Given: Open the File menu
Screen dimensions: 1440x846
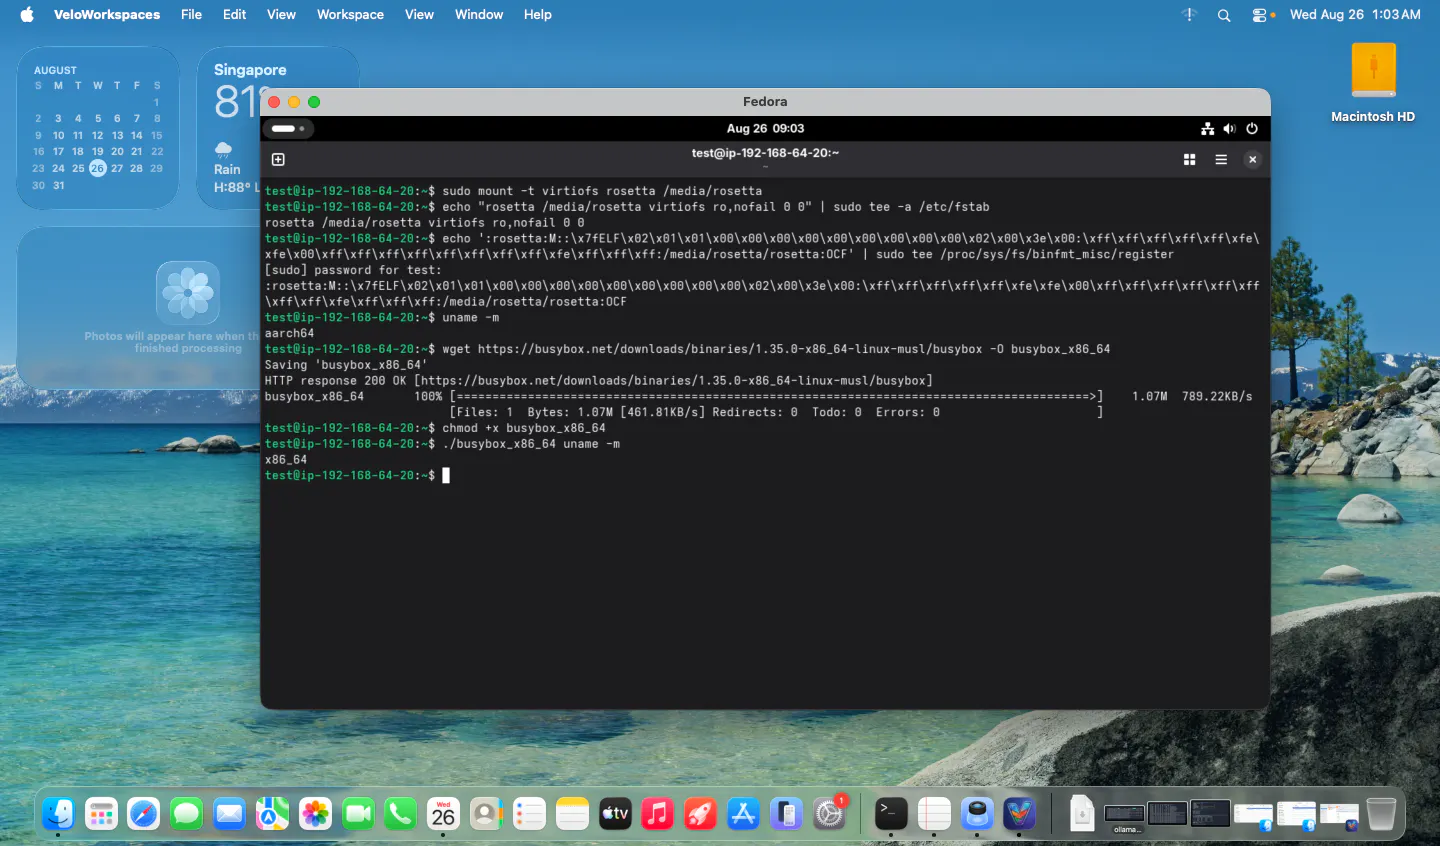Looking at the screenshot, I should click(x=191, y=14).
